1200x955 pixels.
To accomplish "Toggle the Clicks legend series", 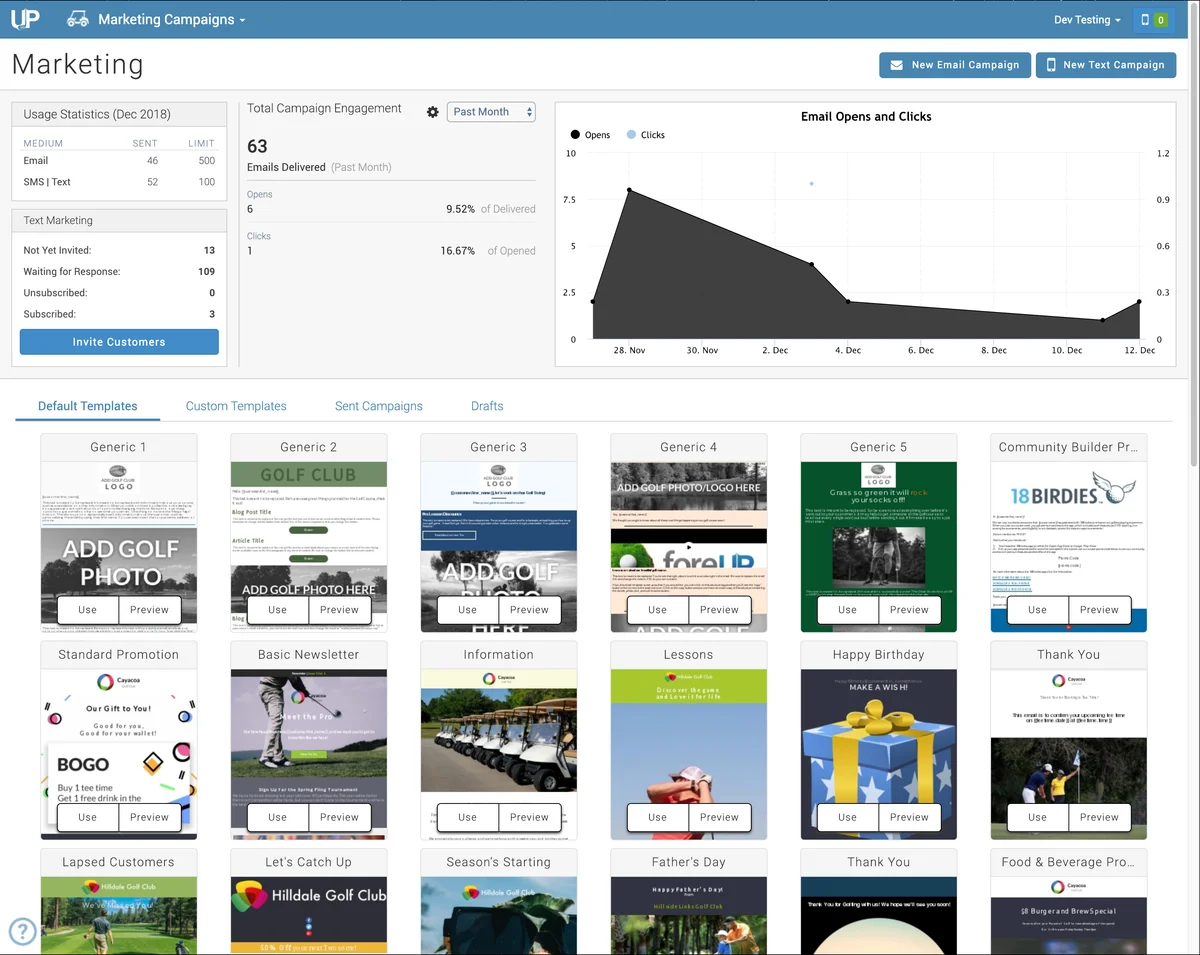I will (646, 135).
